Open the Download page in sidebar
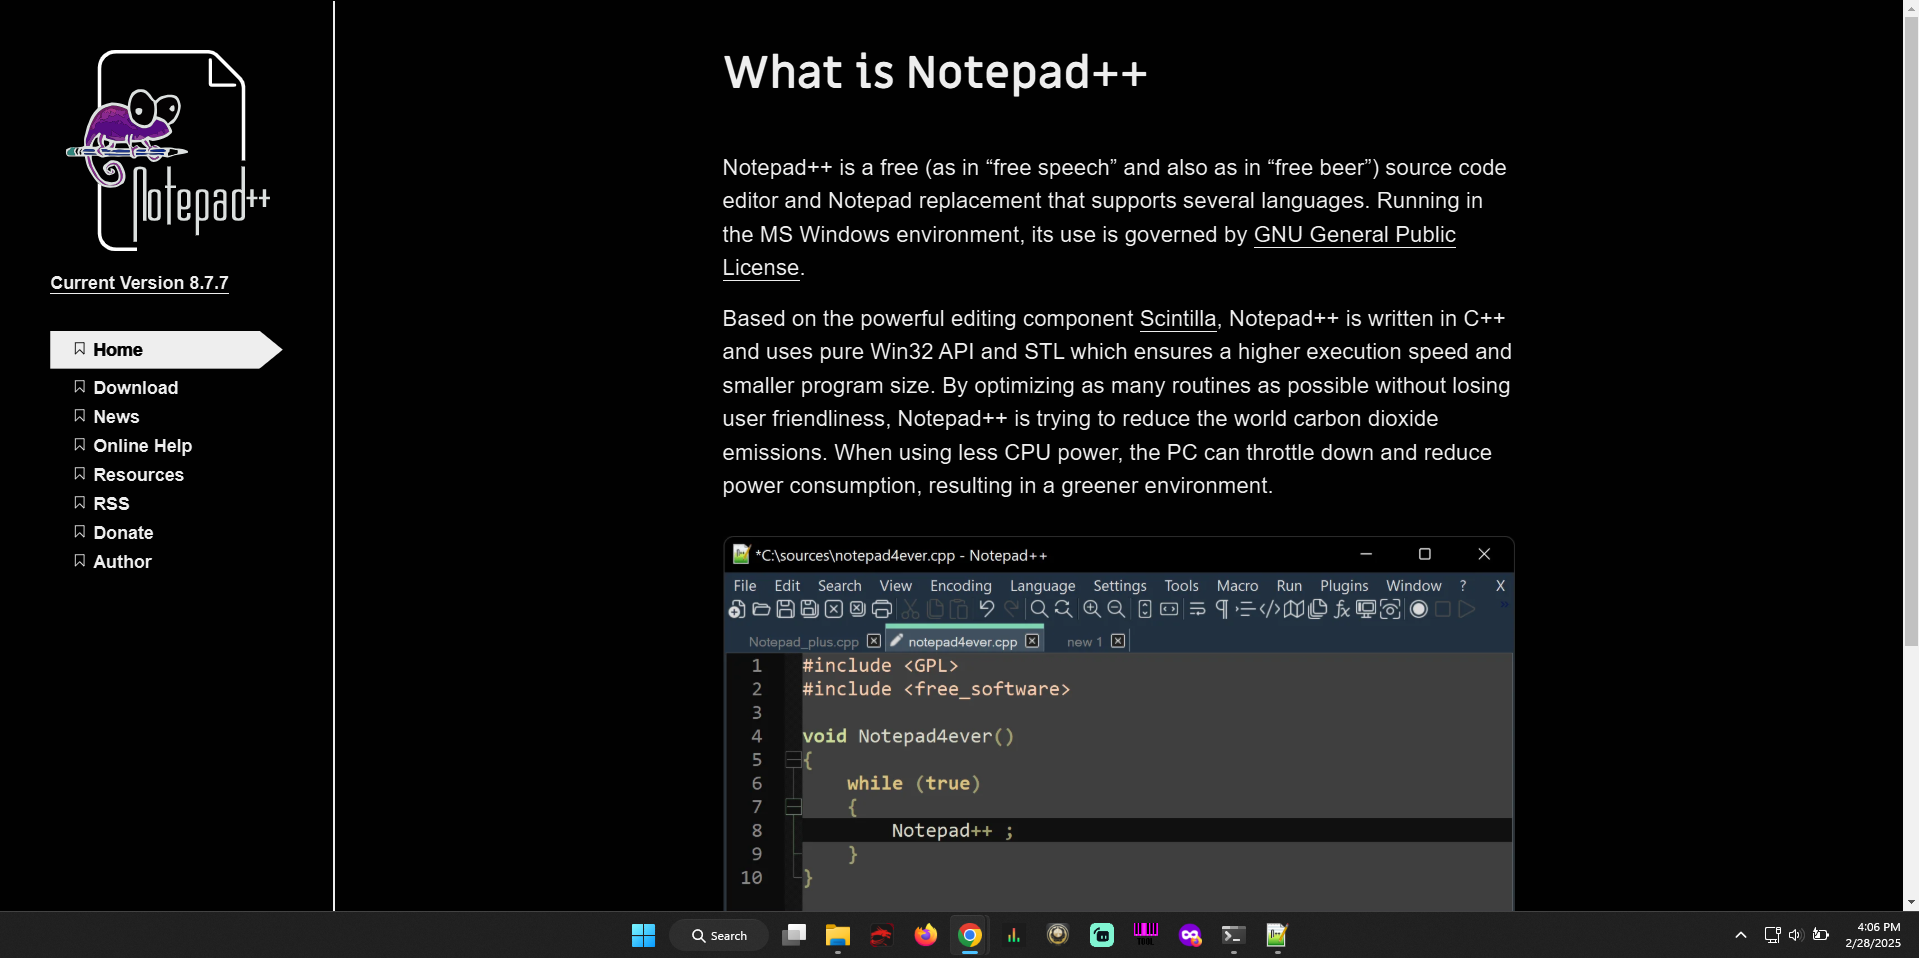 pyautogui.click(x=135, y=388)
